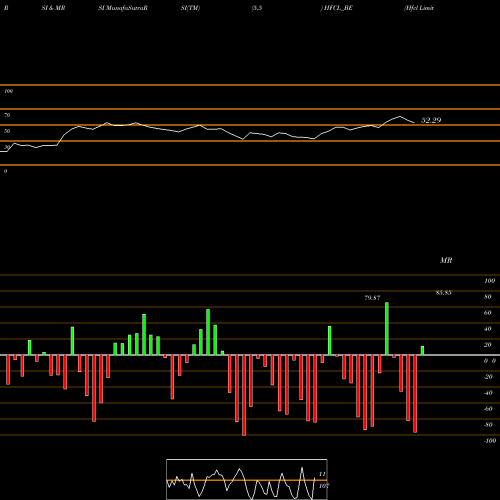This screenshot has width=500, height=500.
Task: Click the RSI axis label 30
Action: pyautogui.click(x=7, y=147)
